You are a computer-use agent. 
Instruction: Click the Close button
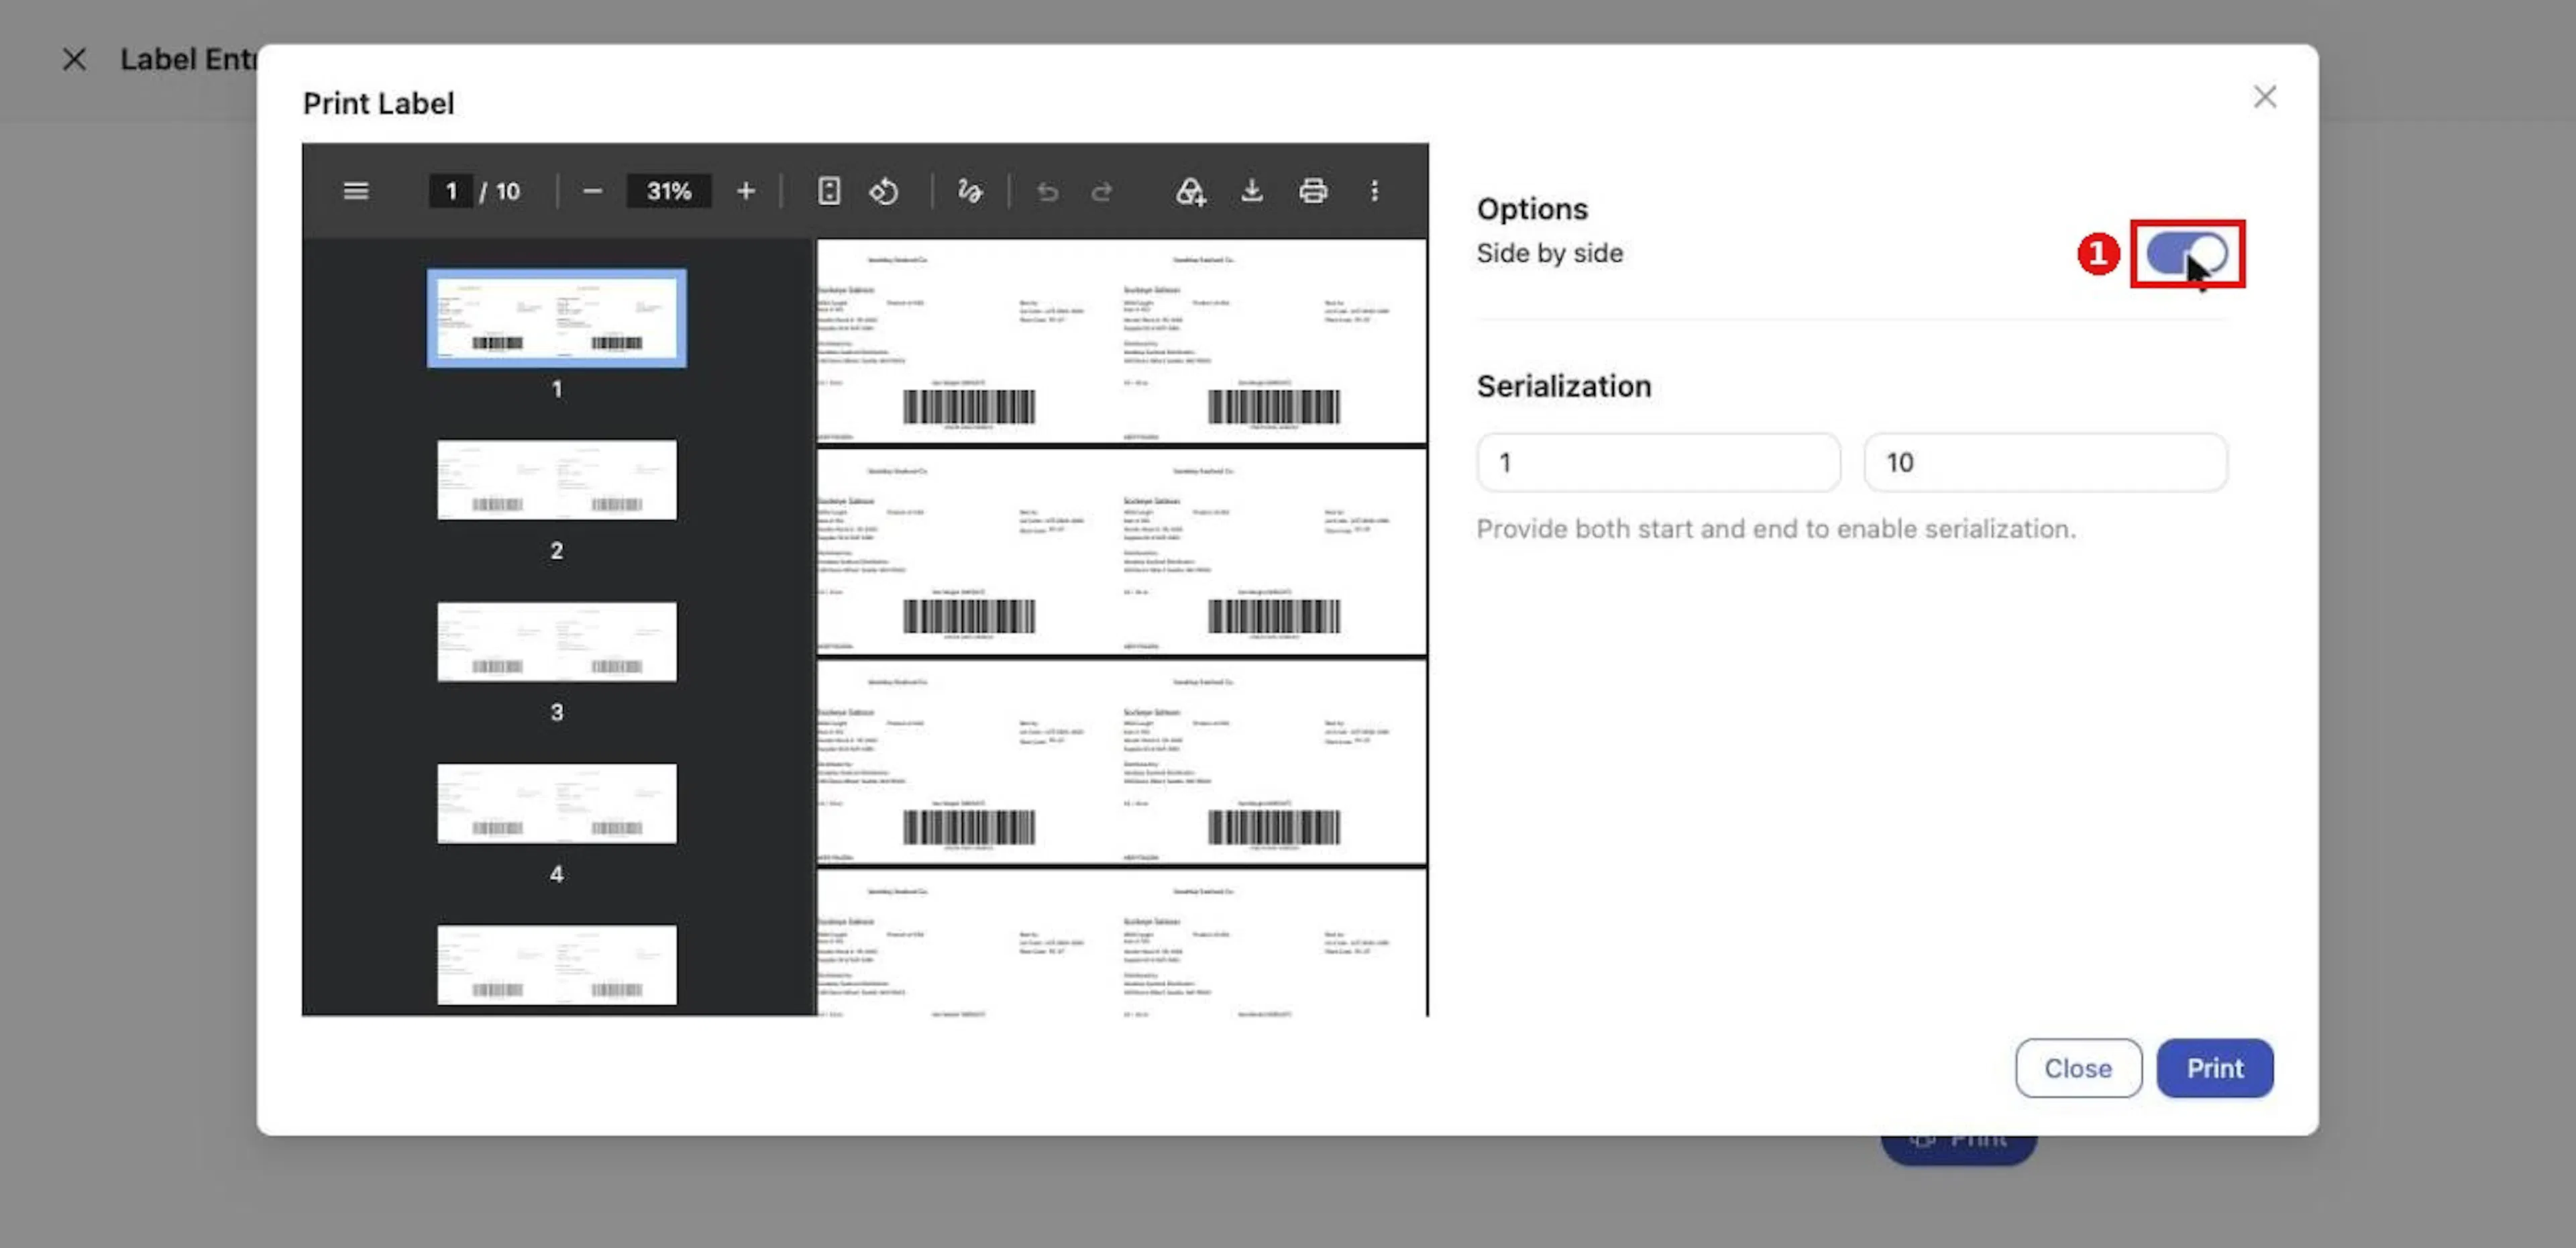point(2078,1068)
